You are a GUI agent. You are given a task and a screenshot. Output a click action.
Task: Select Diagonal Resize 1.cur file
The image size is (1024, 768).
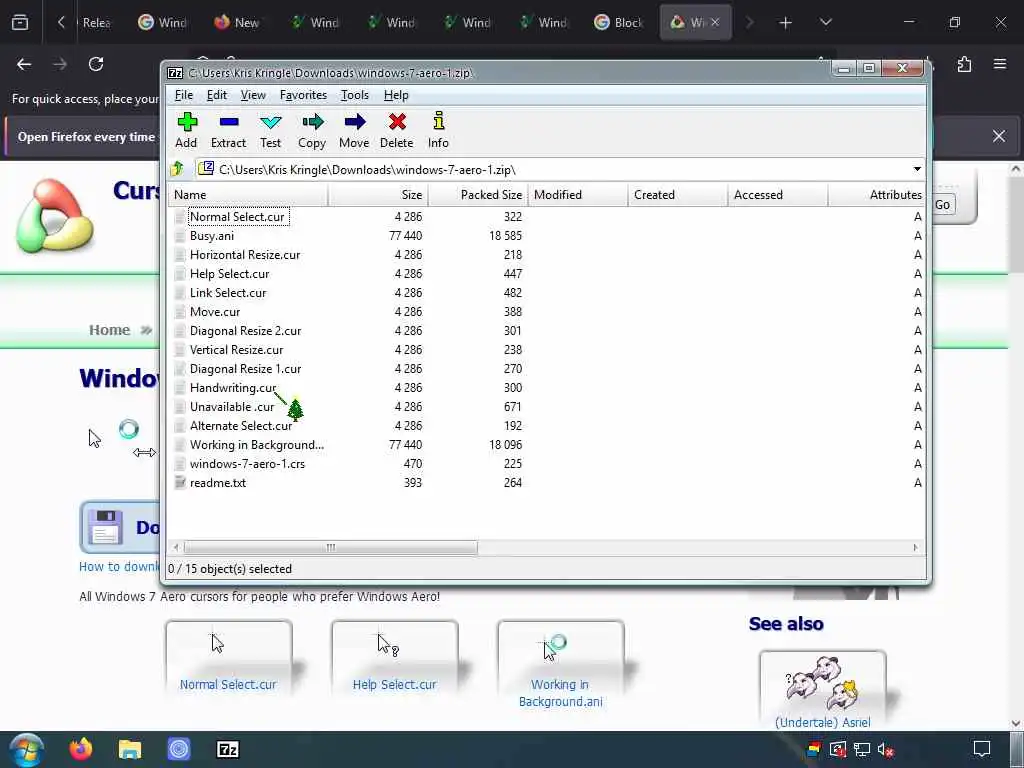pyautogui.click(x=246, y=368)
